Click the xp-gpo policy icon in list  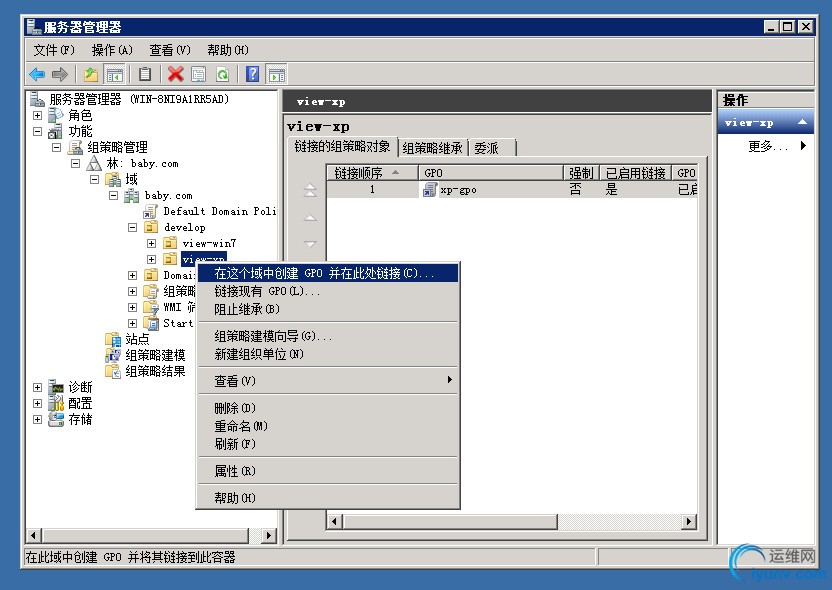430,189
